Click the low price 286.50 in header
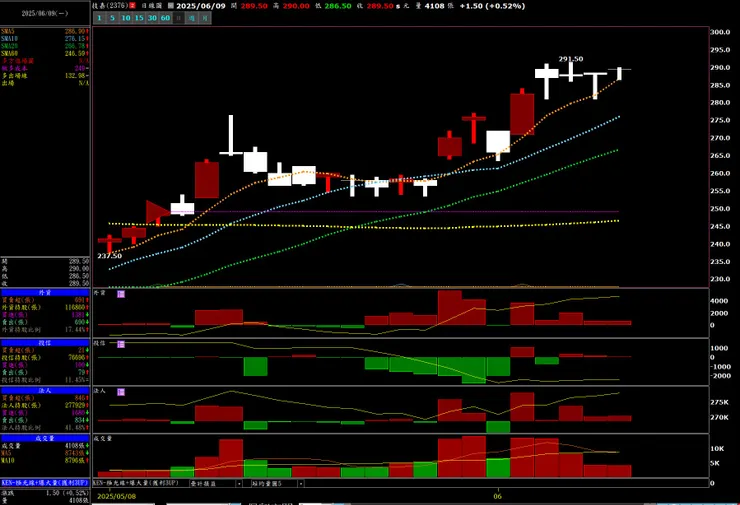The height and width of the screenshot is (505, 740). tap(338, 6)
